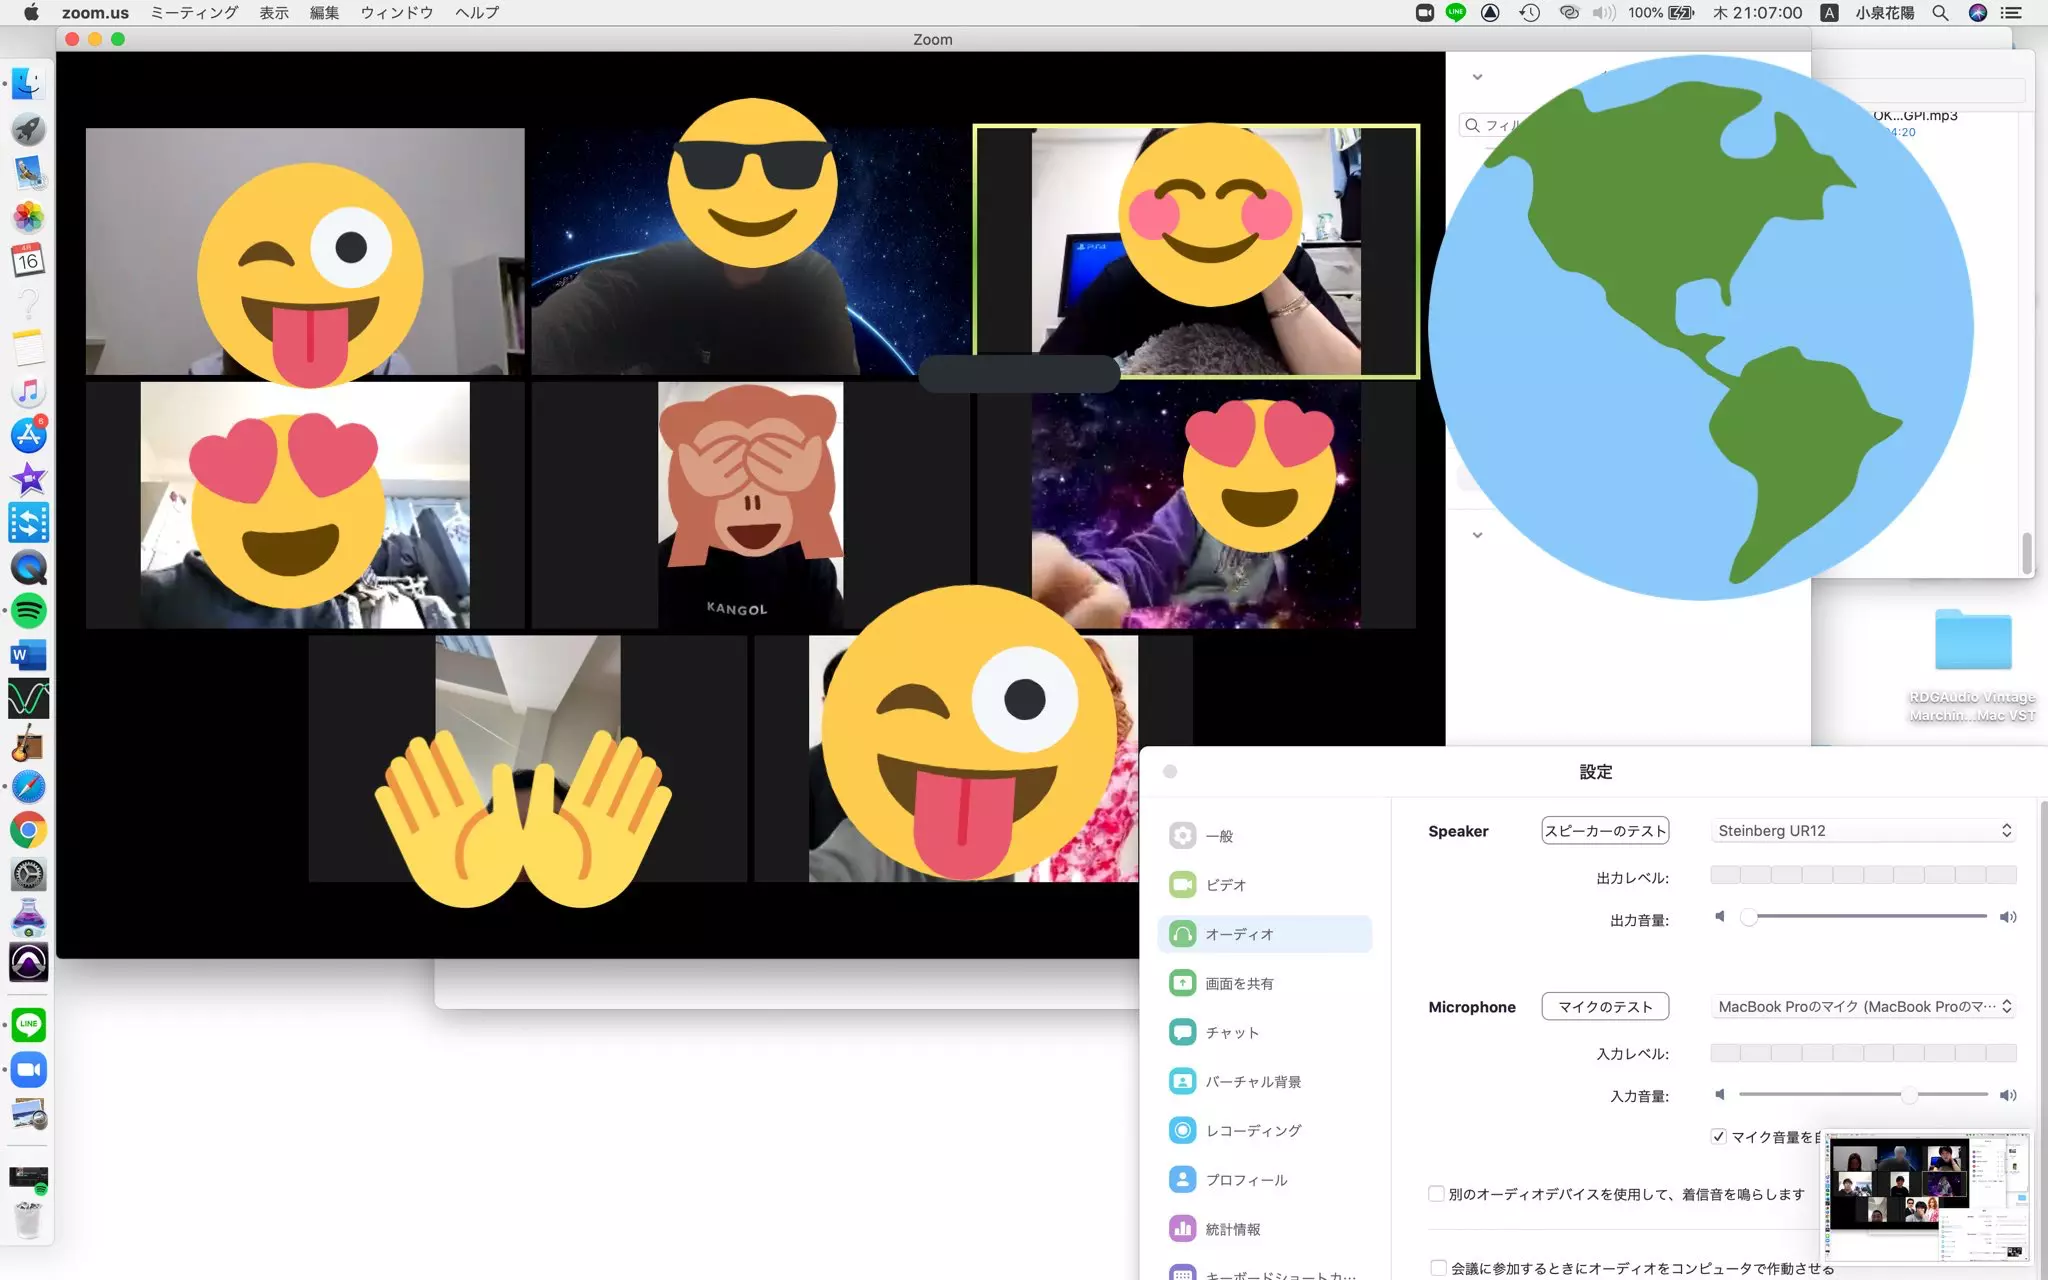Select オーディオ in settings sidebar
Viewport: 2048px width, 1280px height.
coord(1265,934)
